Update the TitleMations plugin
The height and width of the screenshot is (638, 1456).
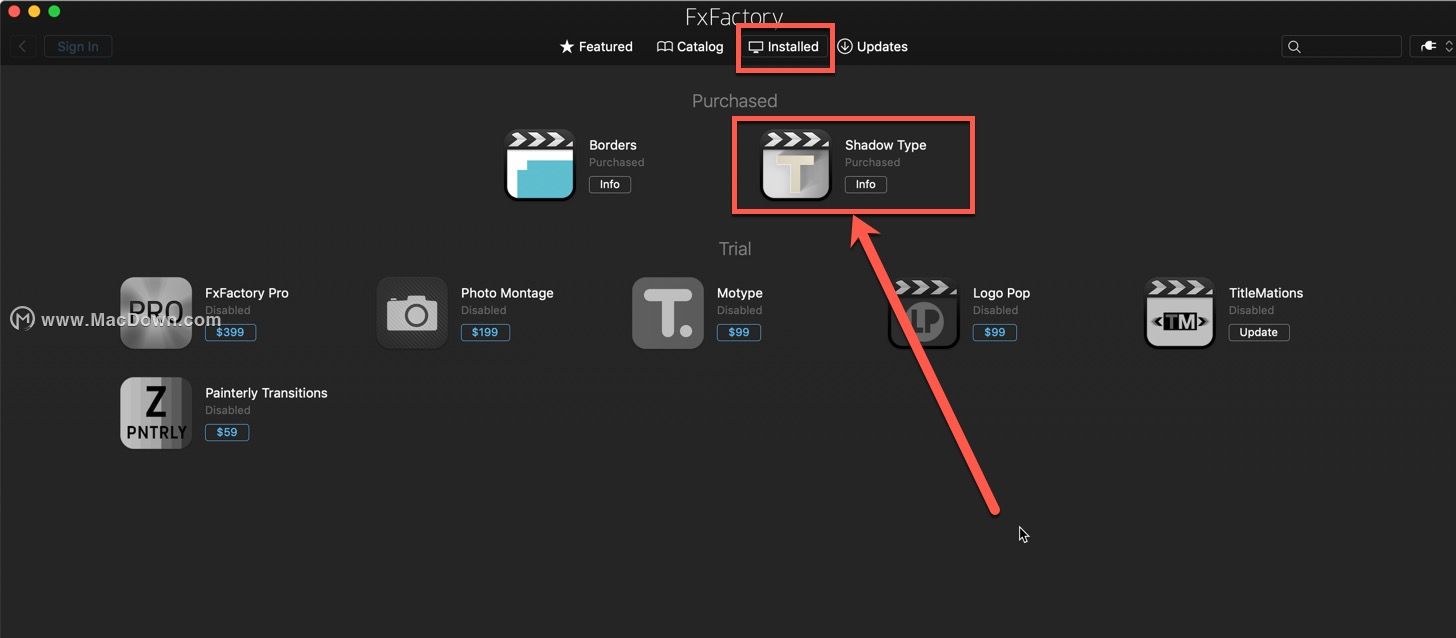coord(1259,332)
